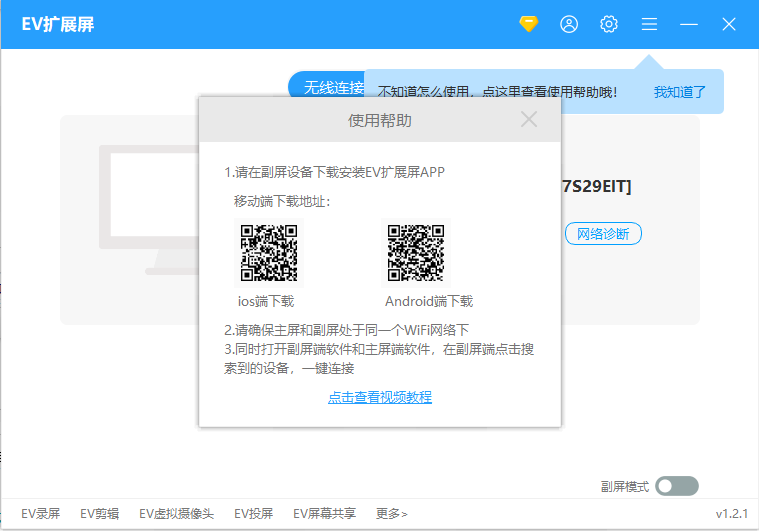
Task: Open the EV录屏 link
Action: coord(41,514)
